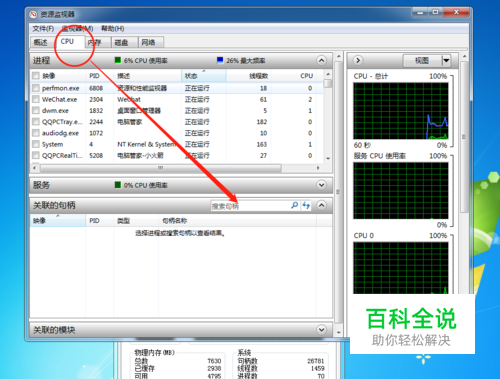Expand the 关联的模块 section
Viewport: 500px width, 379px height.
coord(321,330)
